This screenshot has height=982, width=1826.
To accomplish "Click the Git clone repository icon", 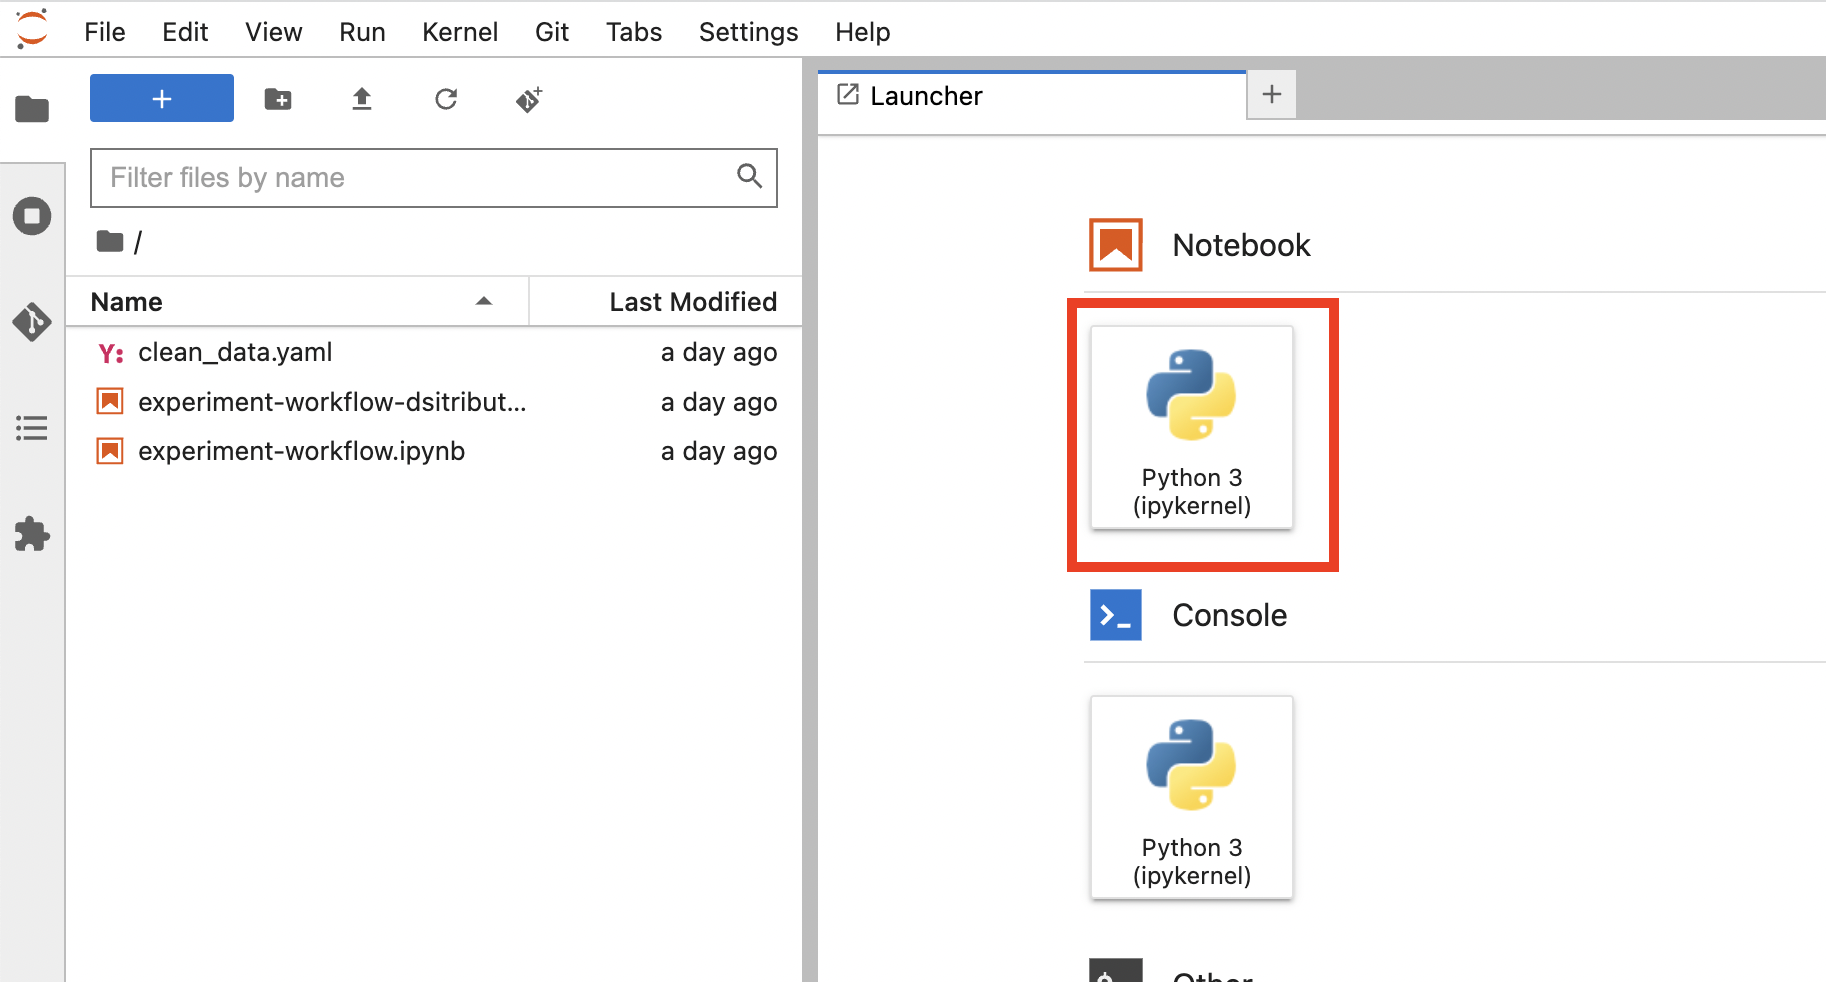I will (529, 99).
